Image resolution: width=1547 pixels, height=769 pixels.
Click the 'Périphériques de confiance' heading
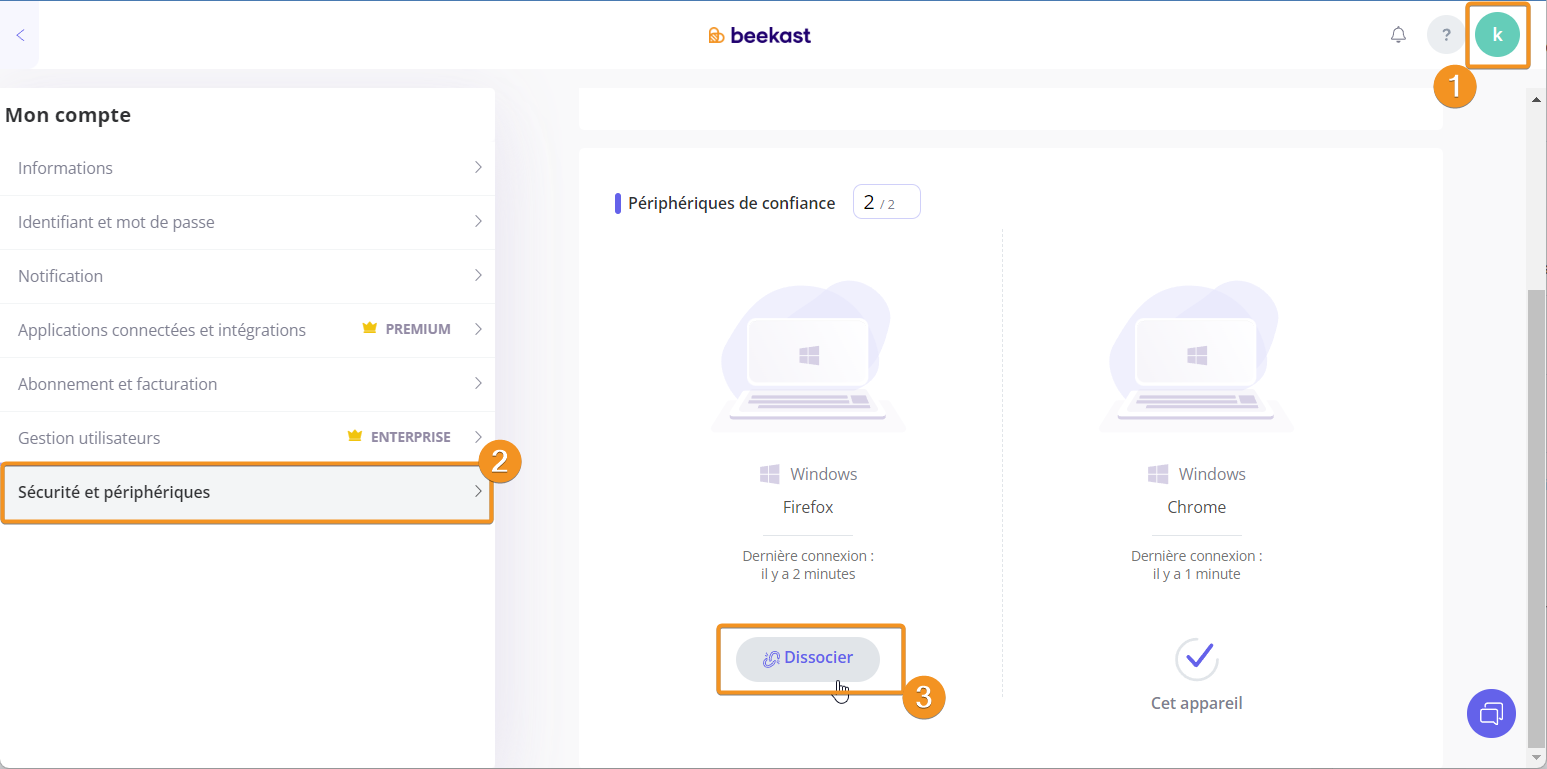(731, 203)
